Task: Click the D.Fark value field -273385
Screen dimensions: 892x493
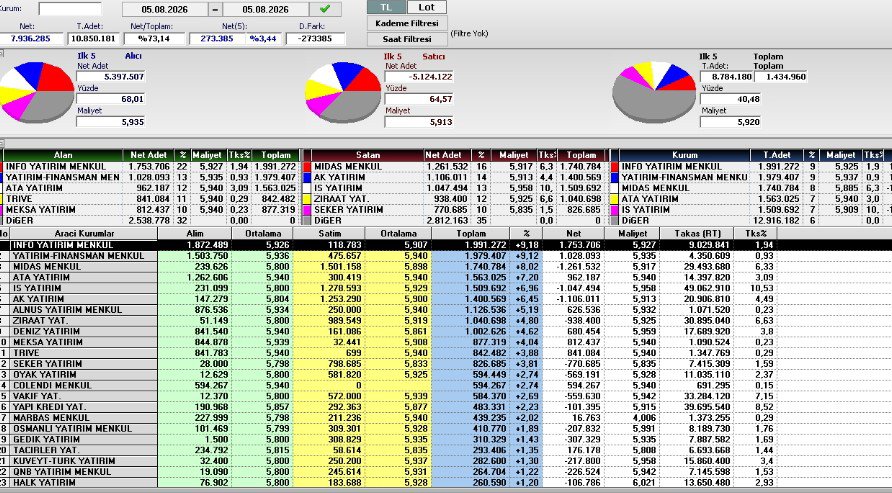Action: pos(316,39)
